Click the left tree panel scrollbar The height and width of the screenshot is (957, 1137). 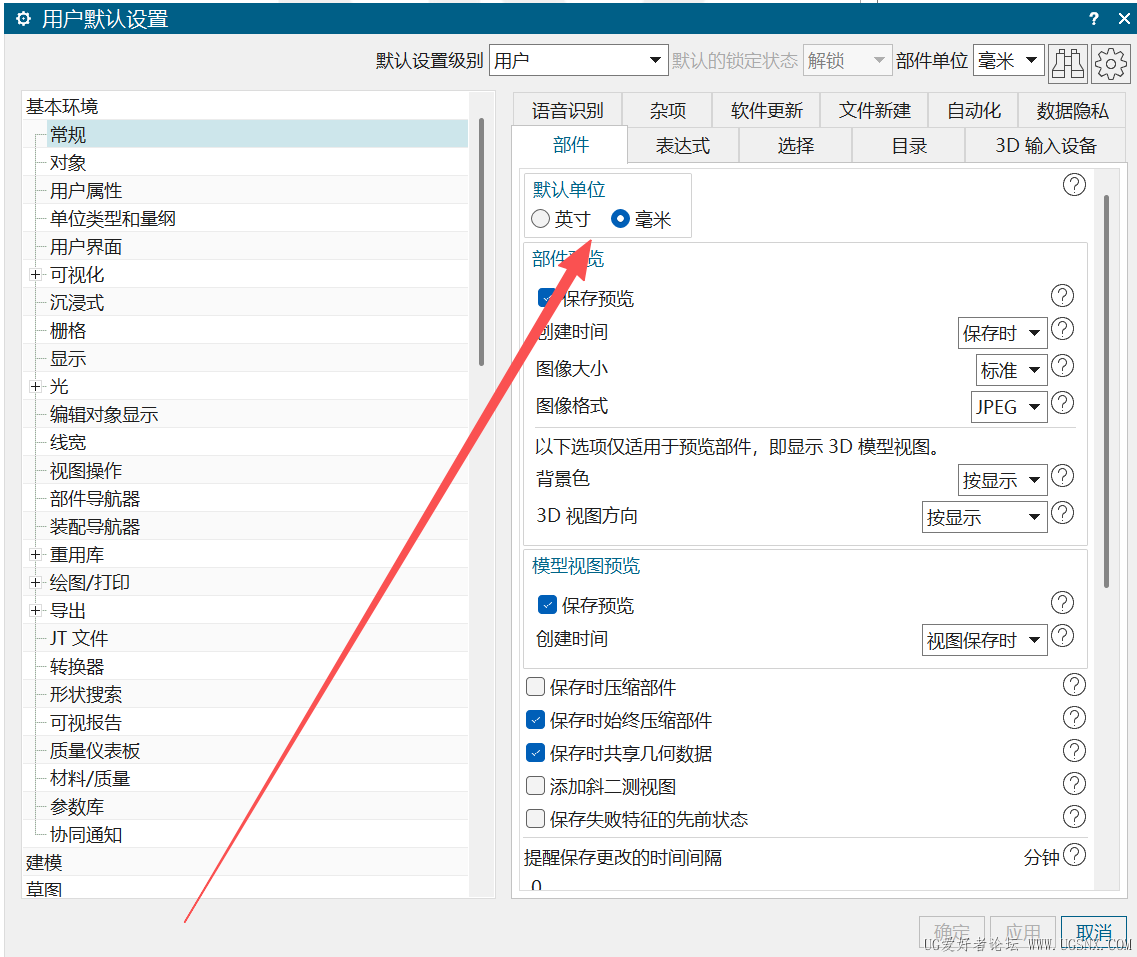tap(481, 240)
